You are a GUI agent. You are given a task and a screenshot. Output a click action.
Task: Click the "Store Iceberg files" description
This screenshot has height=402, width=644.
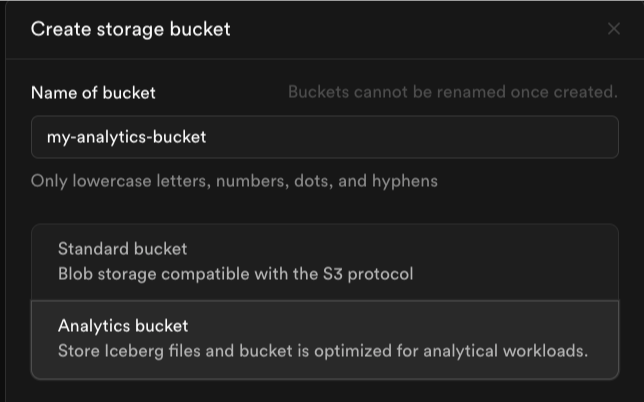tap(322, 351)
